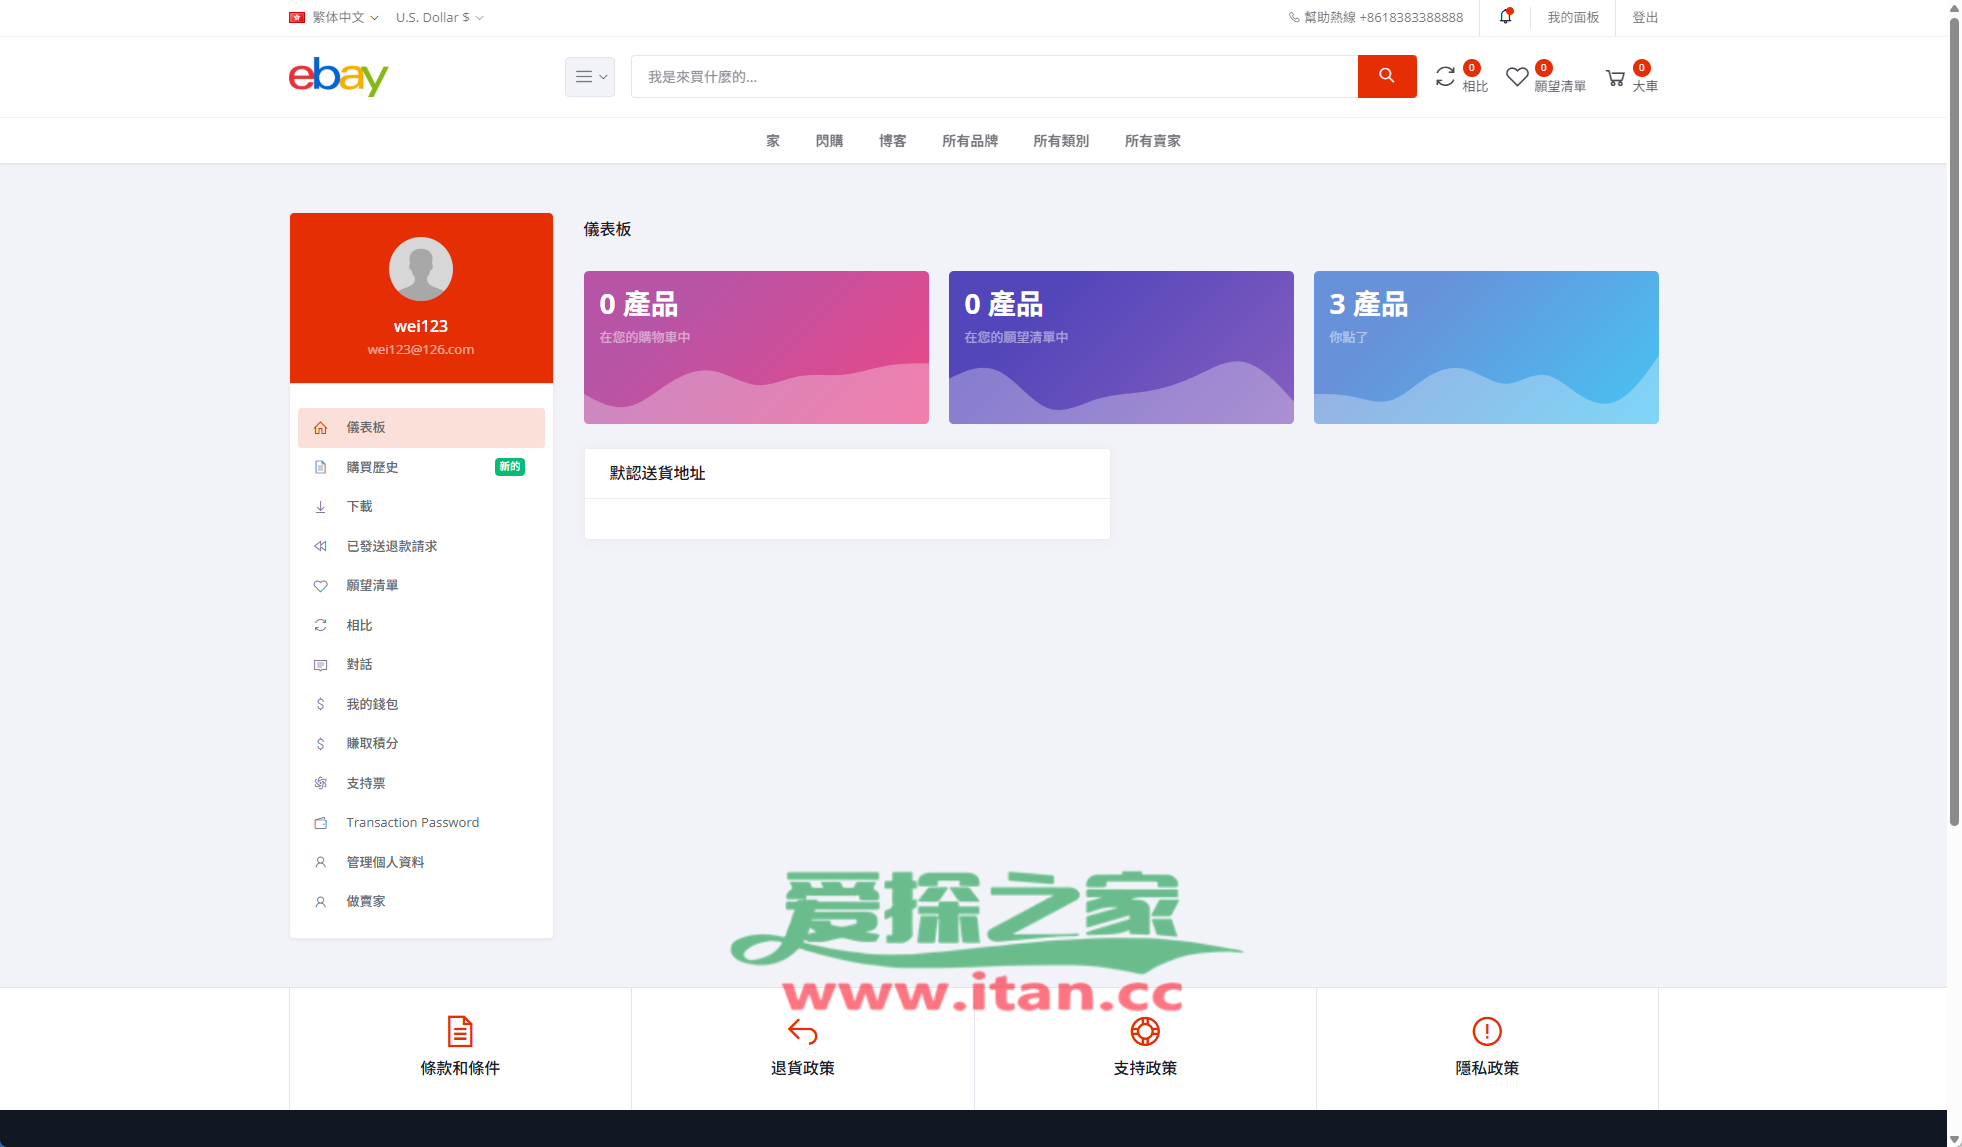Open 已發送退款請求 in the sidebar
The height and width of the screenshot is (1147, 1962).
click(x=421, y=546)
